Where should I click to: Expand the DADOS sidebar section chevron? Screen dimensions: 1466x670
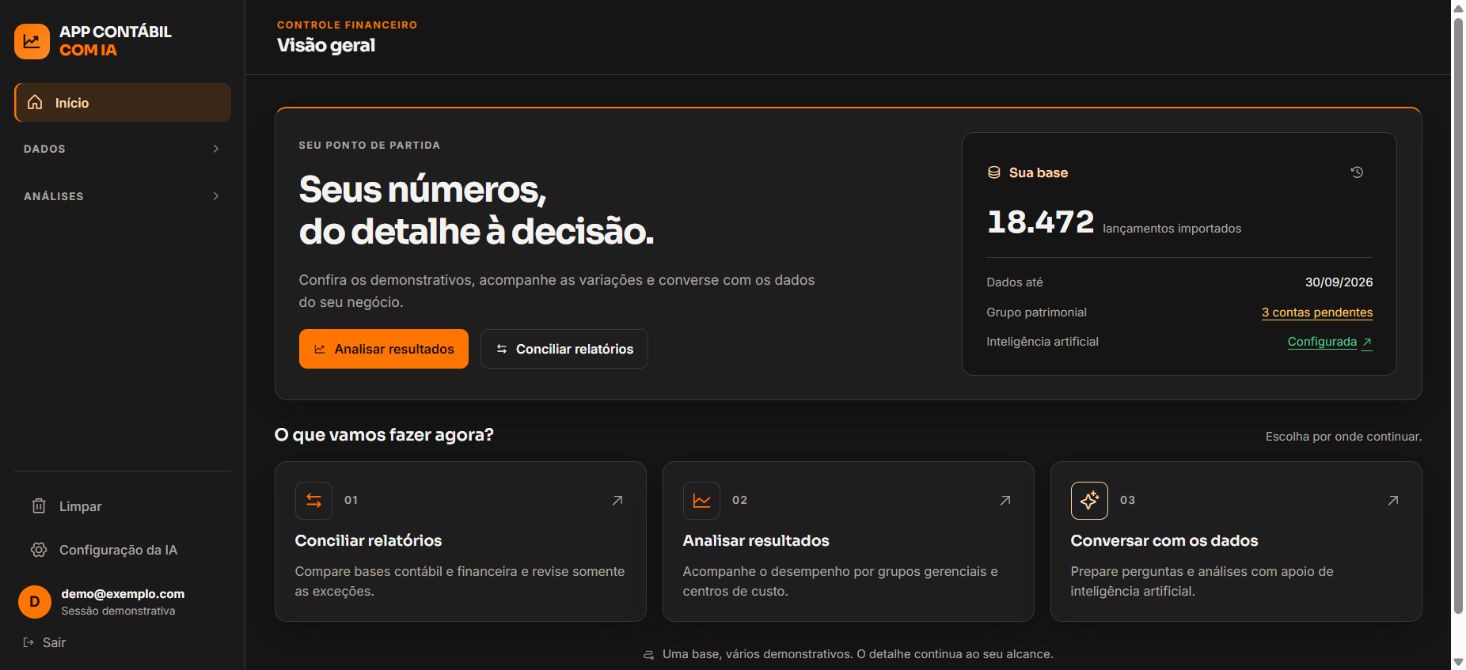point(216,149)
